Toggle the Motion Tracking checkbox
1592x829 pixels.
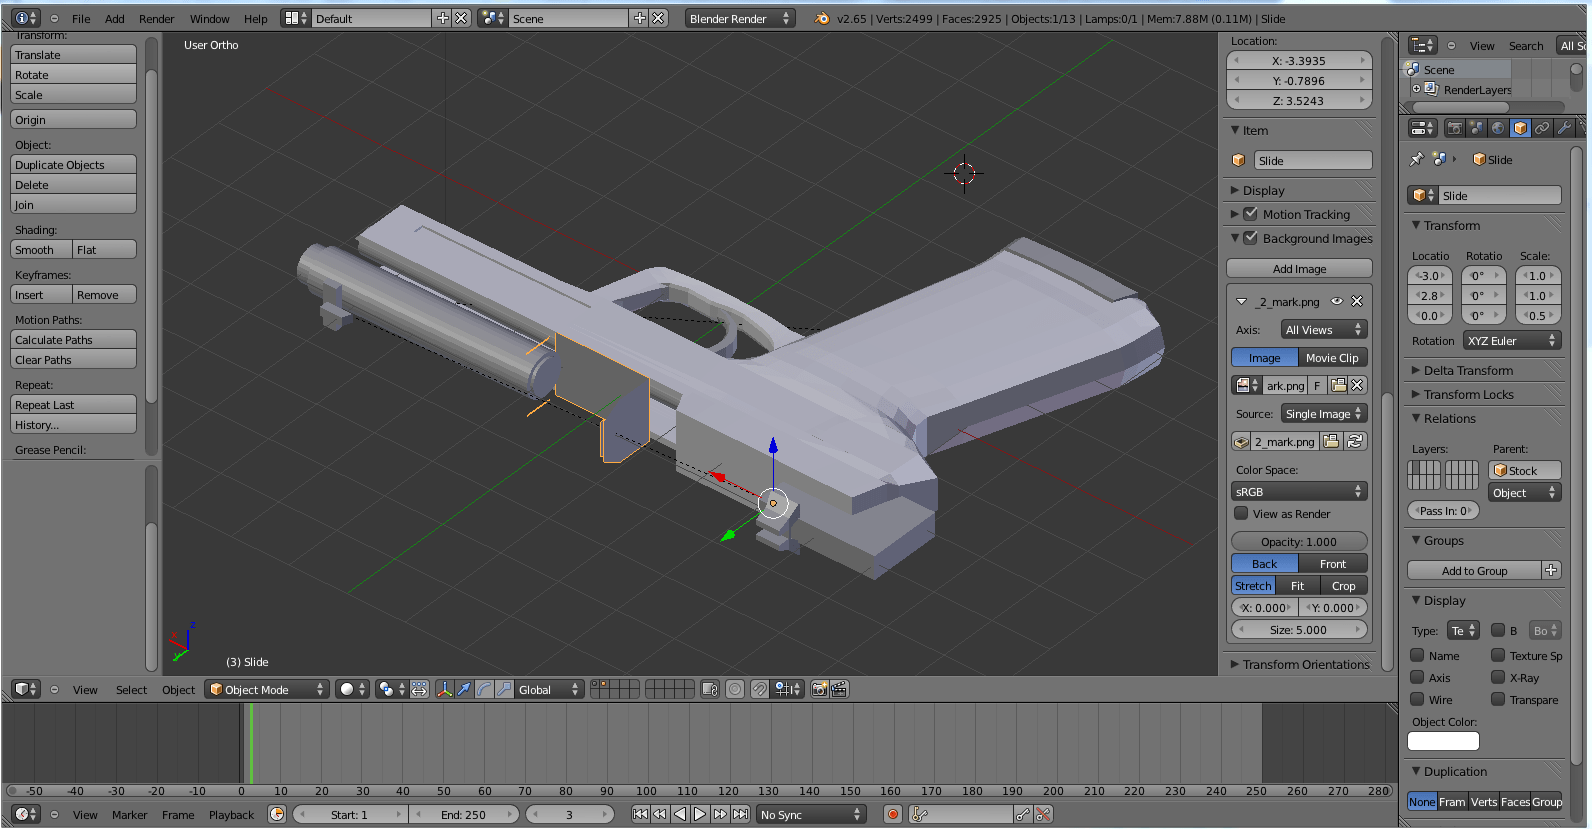click(x=1250, y=213)
